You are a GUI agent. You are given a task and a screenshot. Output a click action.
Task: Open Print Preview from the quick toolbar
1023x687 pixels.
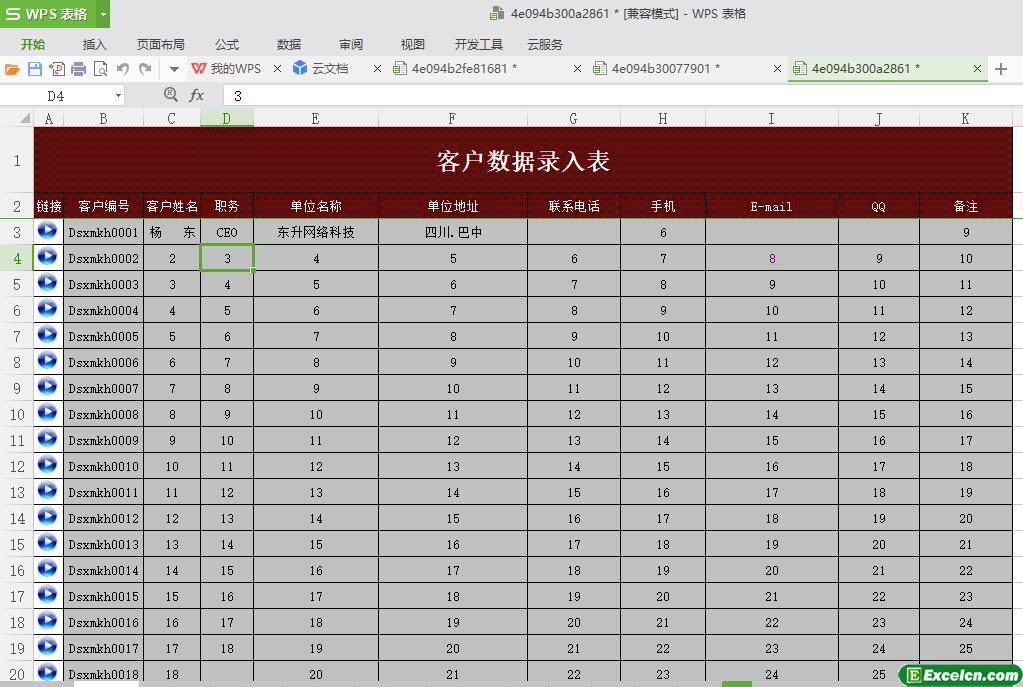[100, 69]
